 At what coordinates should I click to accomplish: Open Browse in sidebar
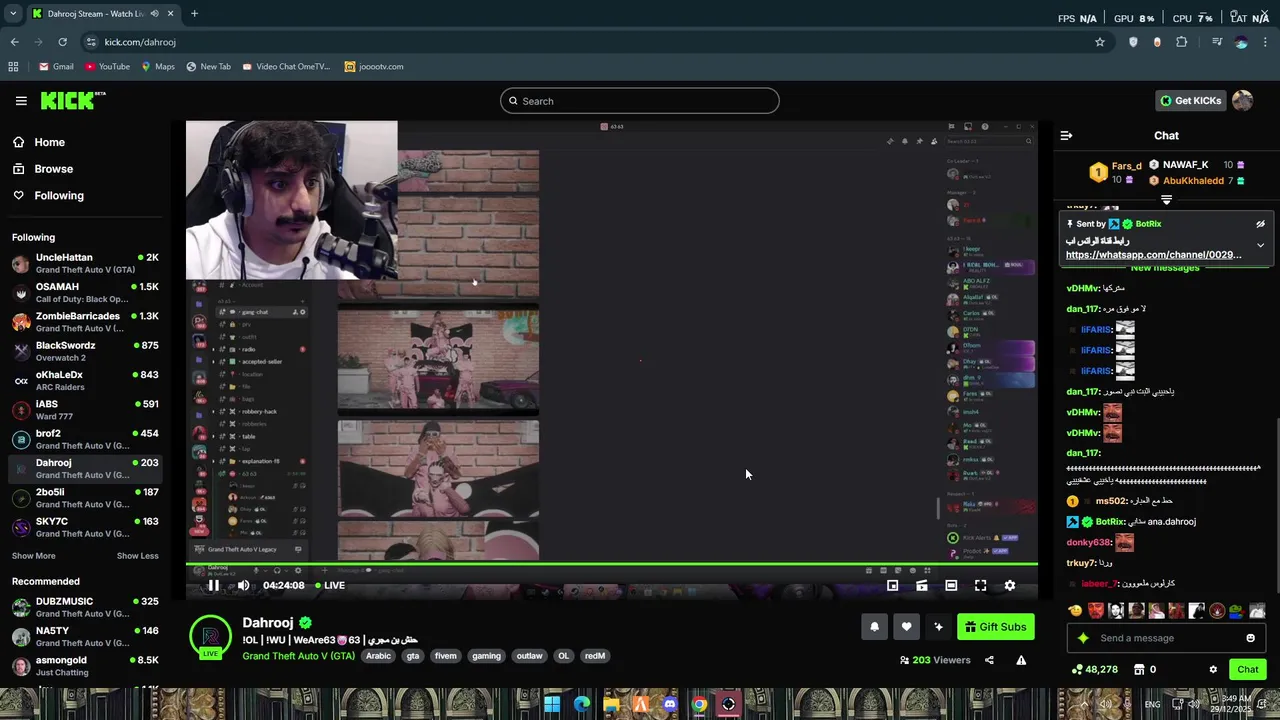pos(53,169)
